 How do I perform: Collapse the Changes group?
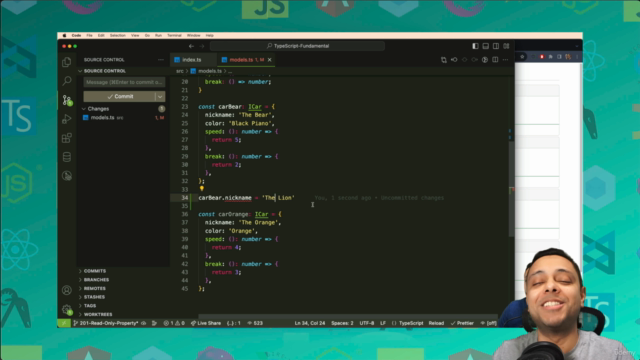coord(84,109)
